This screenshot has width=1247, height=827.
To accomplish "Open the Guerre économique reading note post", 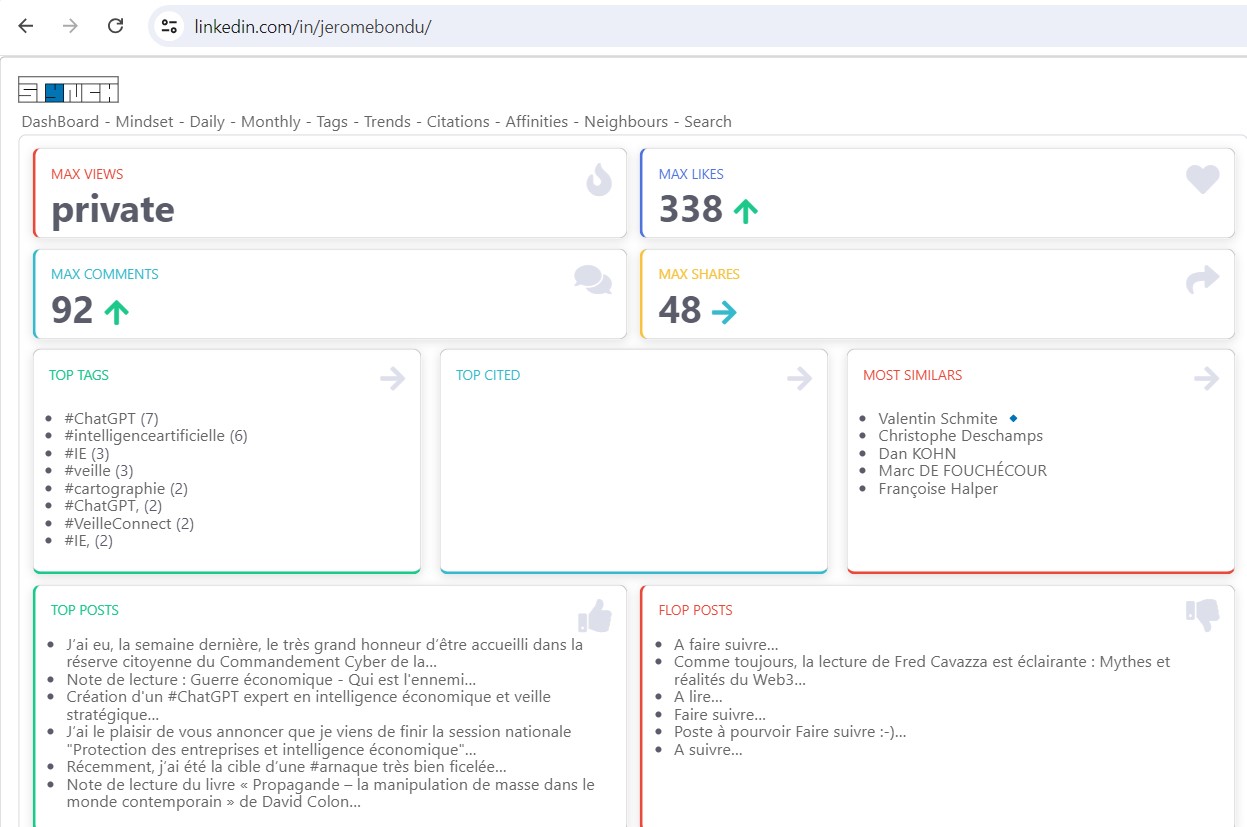I will click(271, 680).
